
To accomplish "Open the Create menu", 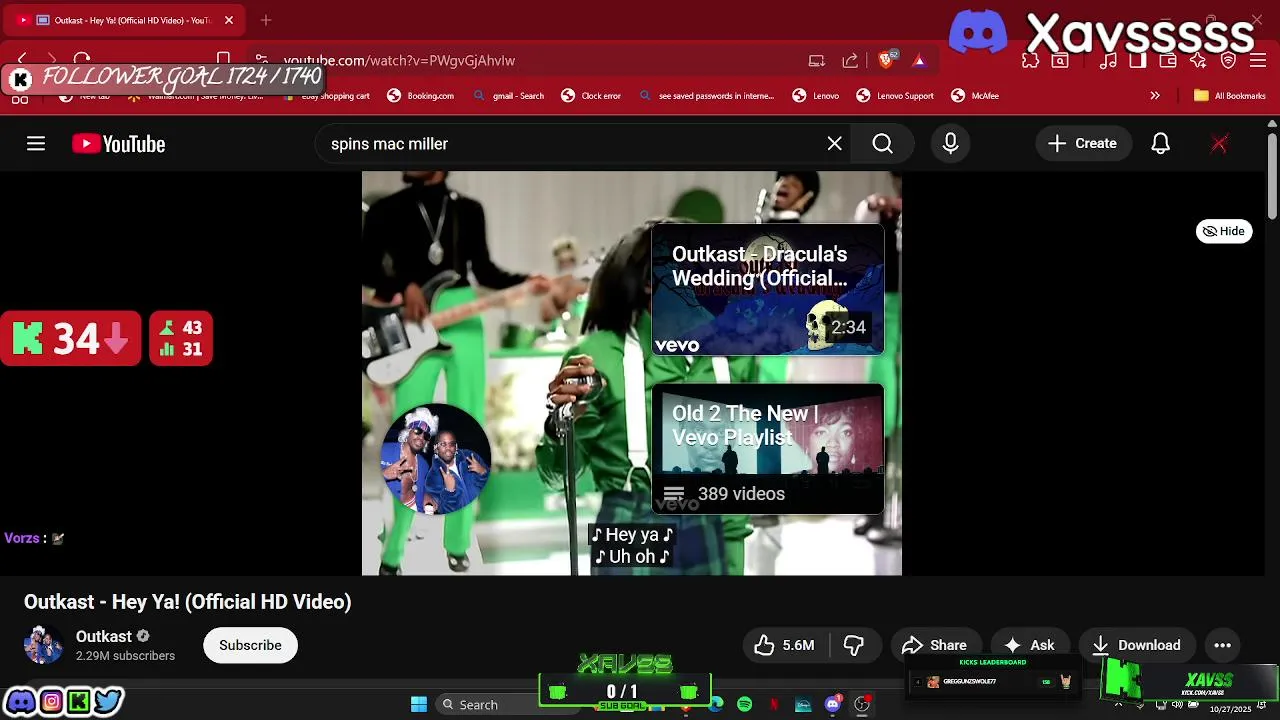I will [x=1083, y=144].
